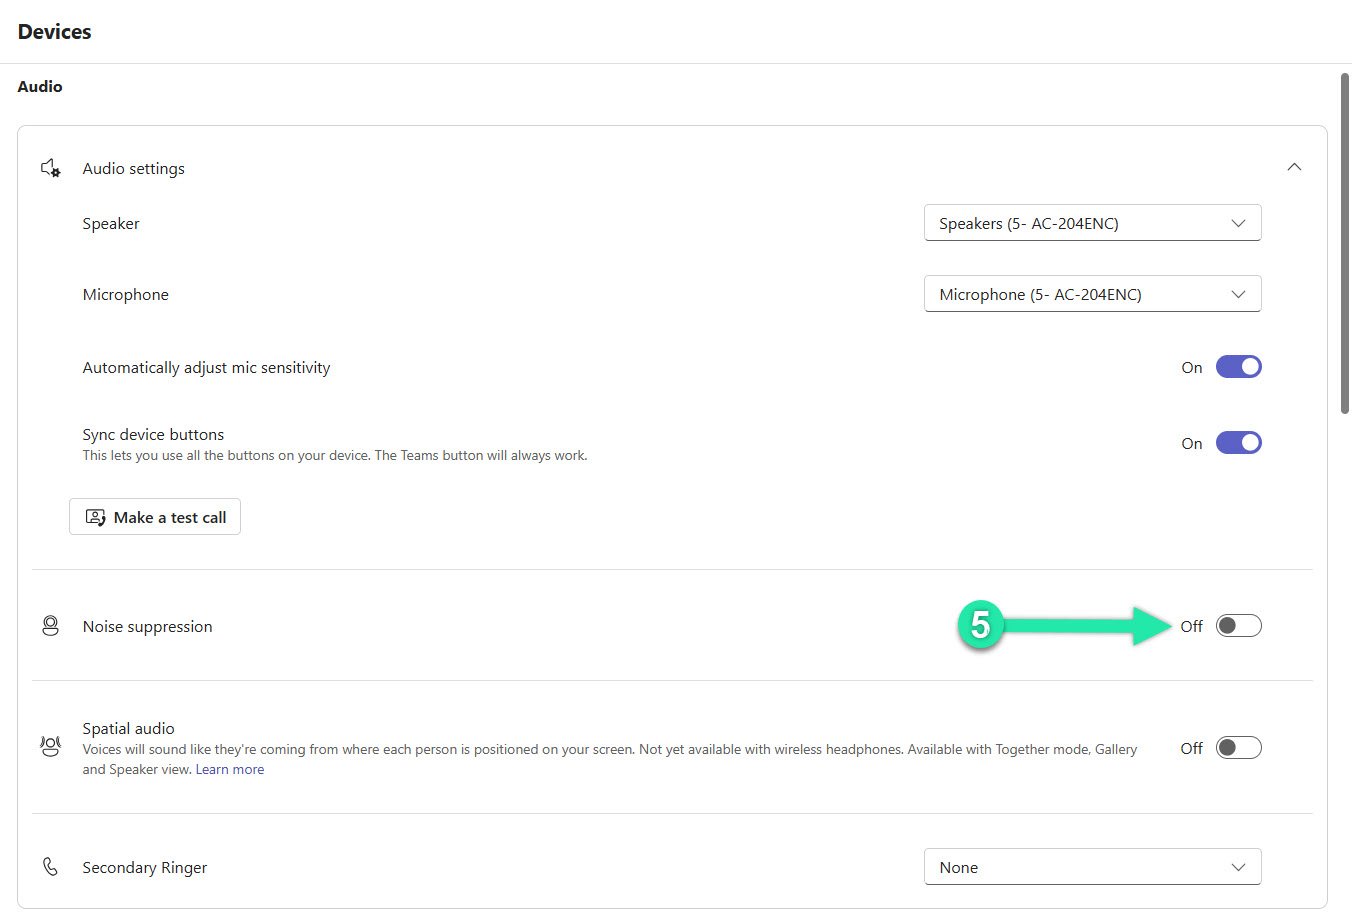
Task: Click the Speaker dropdown chevron arrow
Action: [x=1238, y=222]
